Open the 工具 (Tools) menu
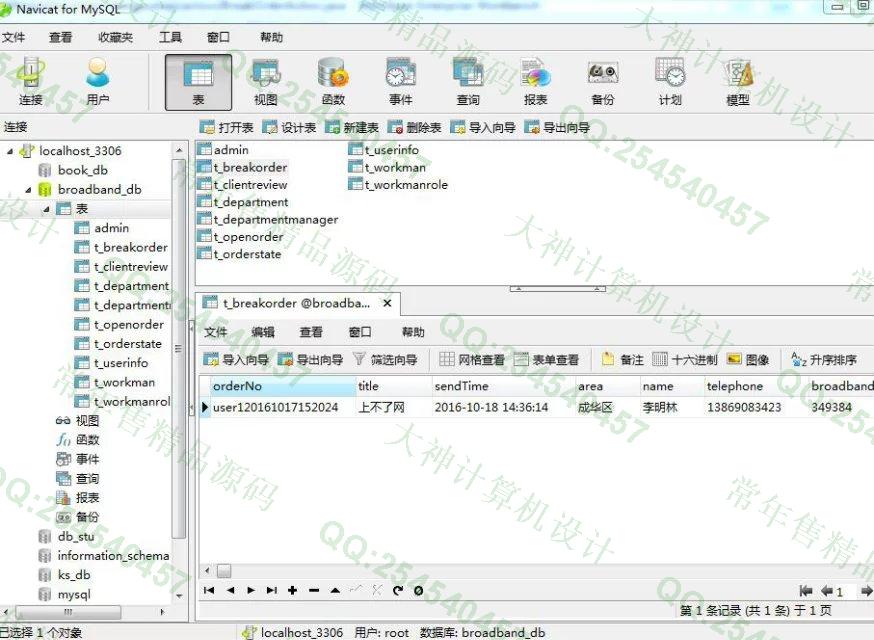This screenshot has width=874, height=640. click(170, 37)
